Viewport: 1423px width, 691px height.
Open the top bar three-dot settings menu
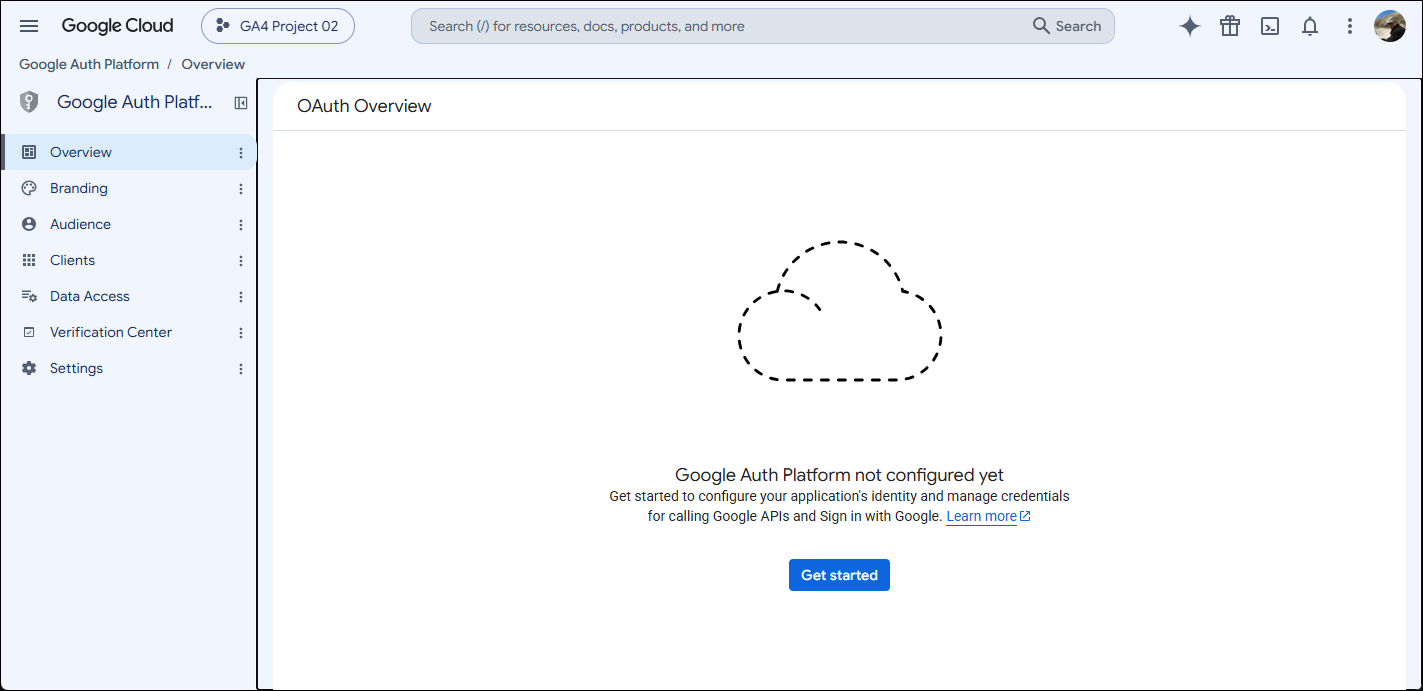(1350, 27)
